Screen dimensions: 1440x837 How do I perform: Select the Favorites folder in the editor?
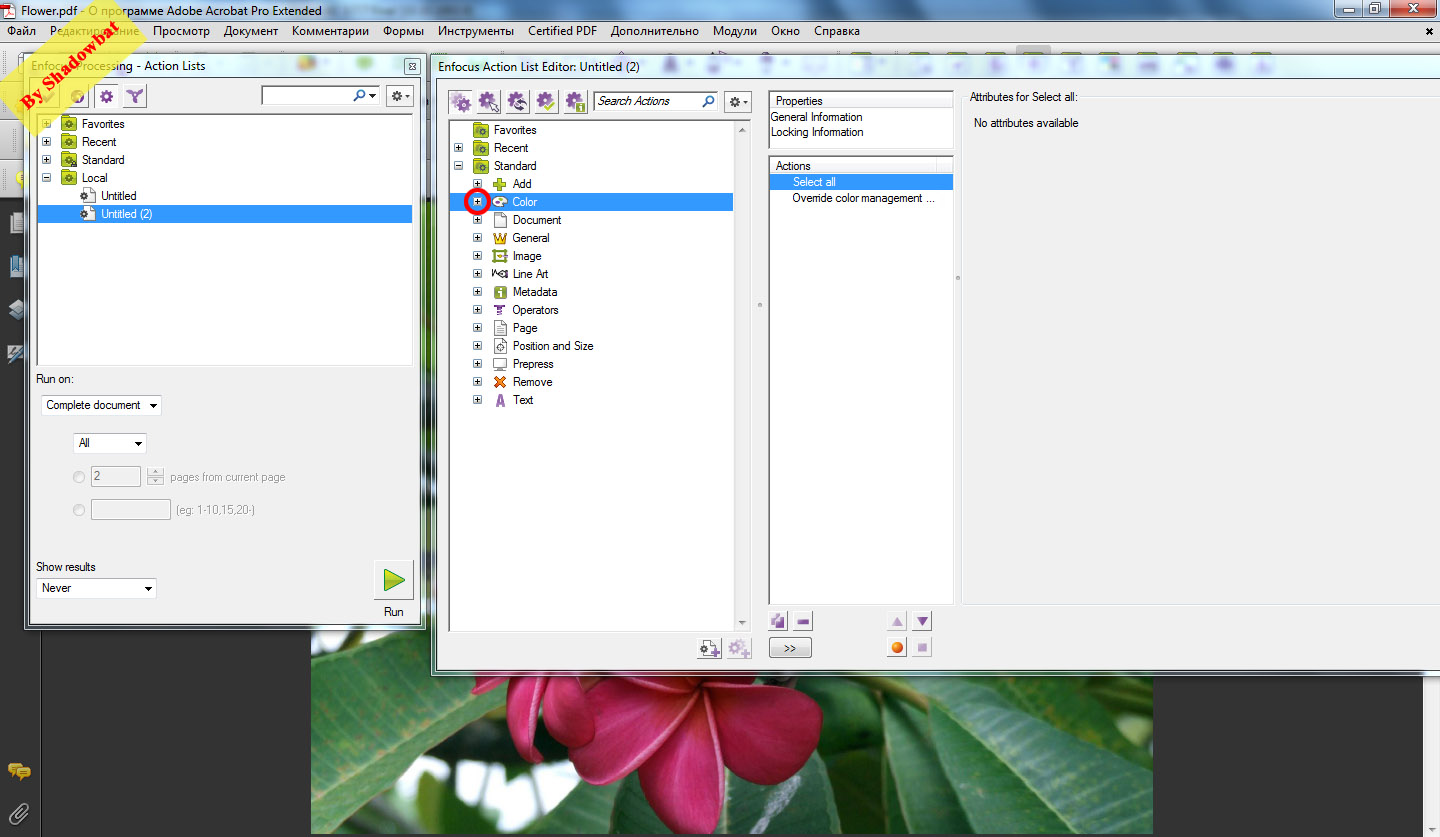[x=514, y=130]
